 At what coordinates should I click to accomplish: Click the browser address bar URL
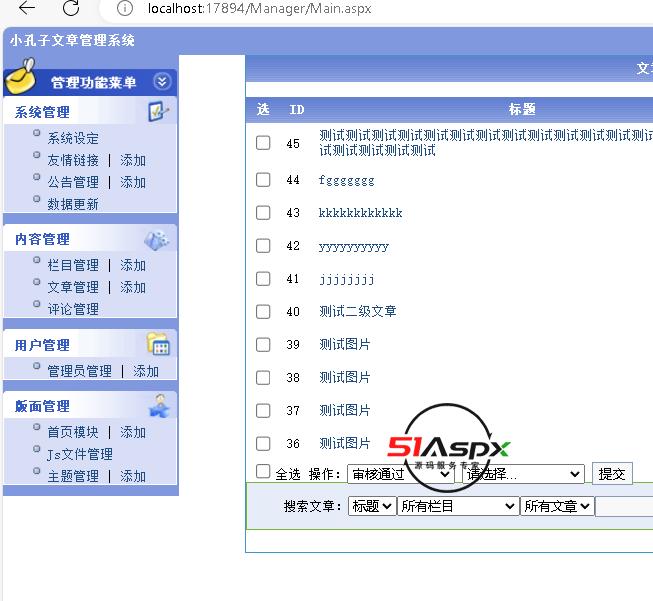(259, 8)
